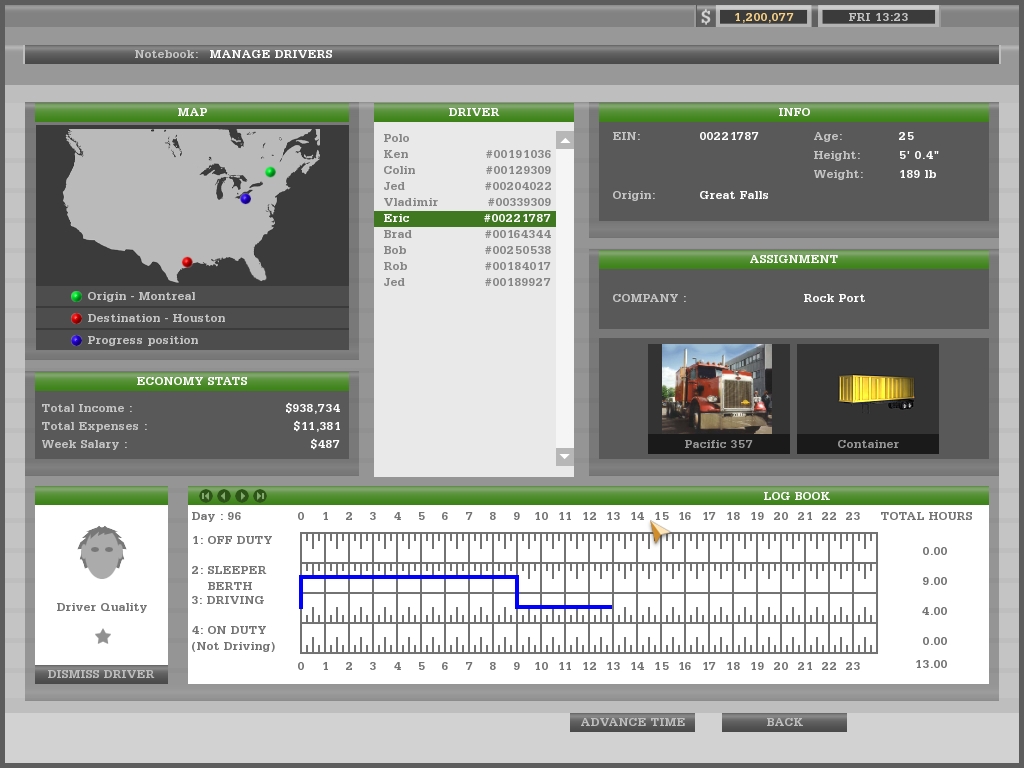Screen dimensions: 1024x768
Task: Click the clock display FRI 13:23
Action: [878, 17]
